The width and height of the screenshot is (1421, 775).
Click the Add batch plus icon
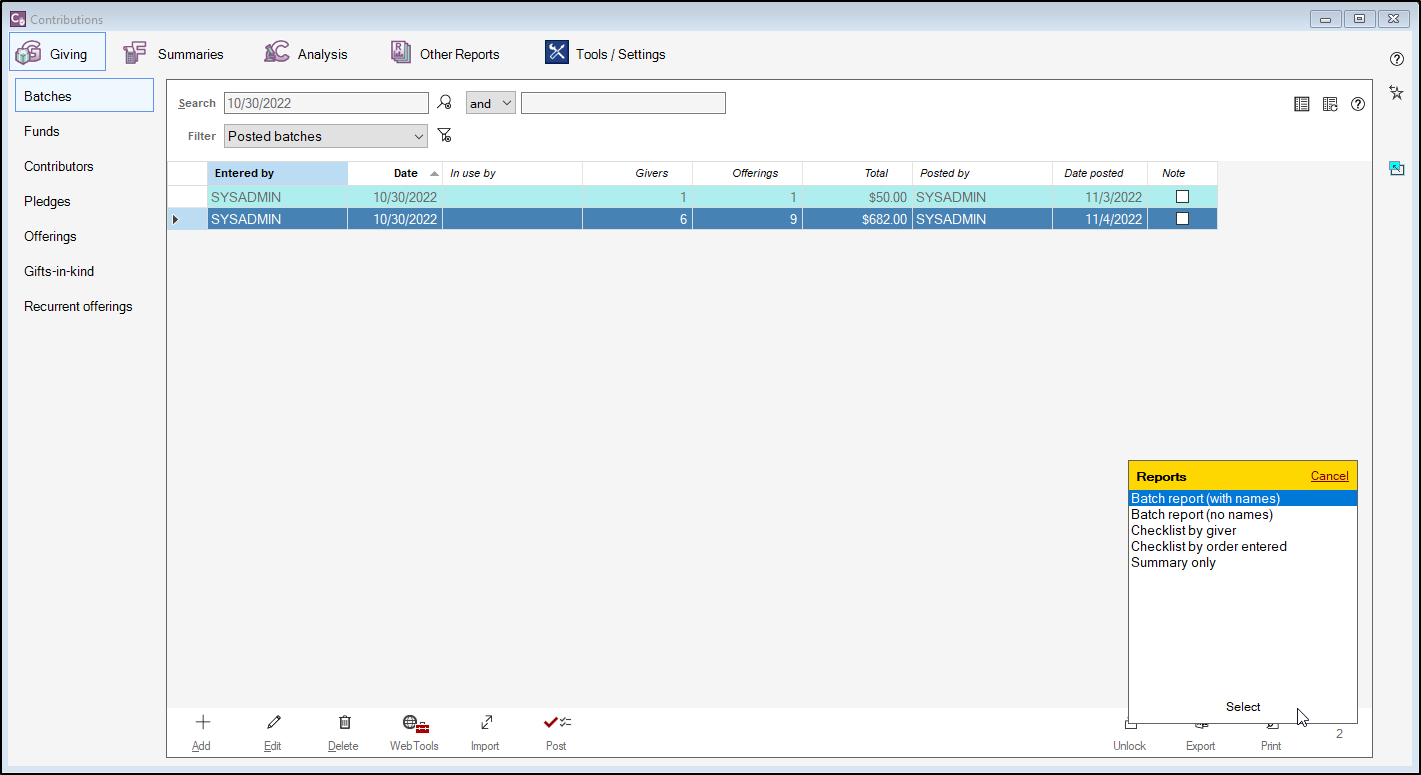(202, 723)
